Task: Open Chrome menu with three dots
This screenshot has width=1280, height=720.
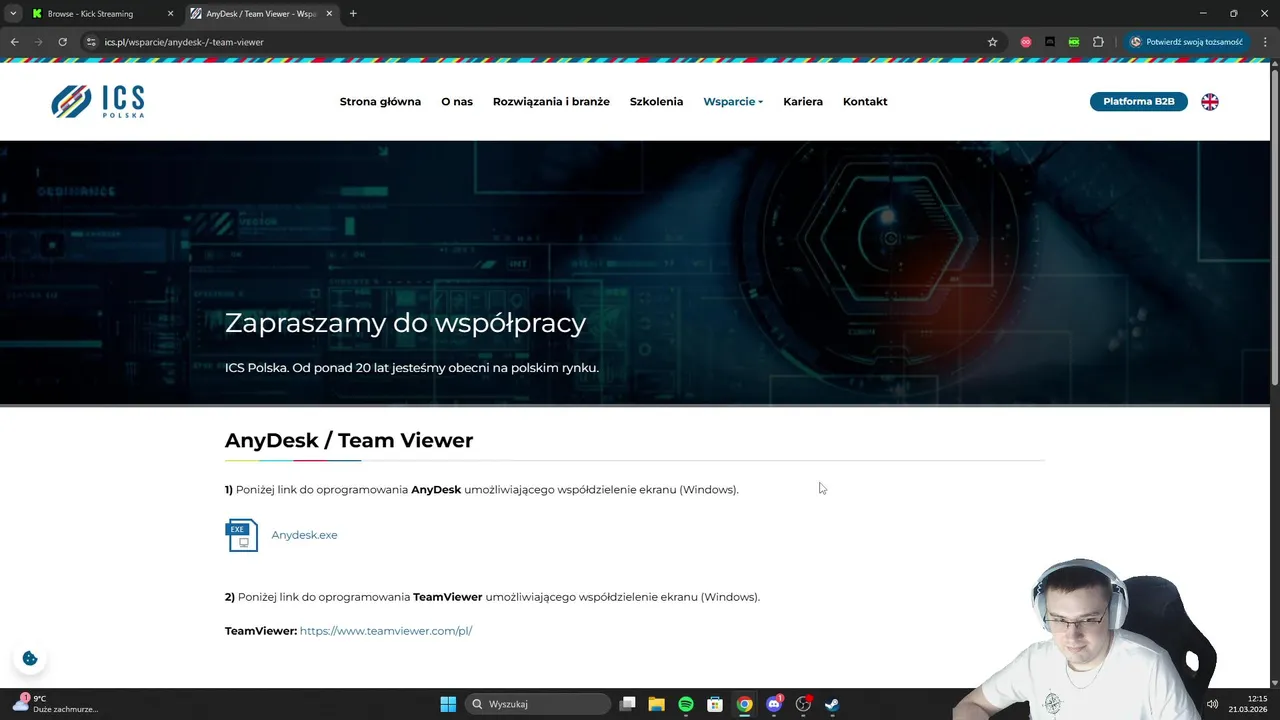Action: tap(1264, 42)
